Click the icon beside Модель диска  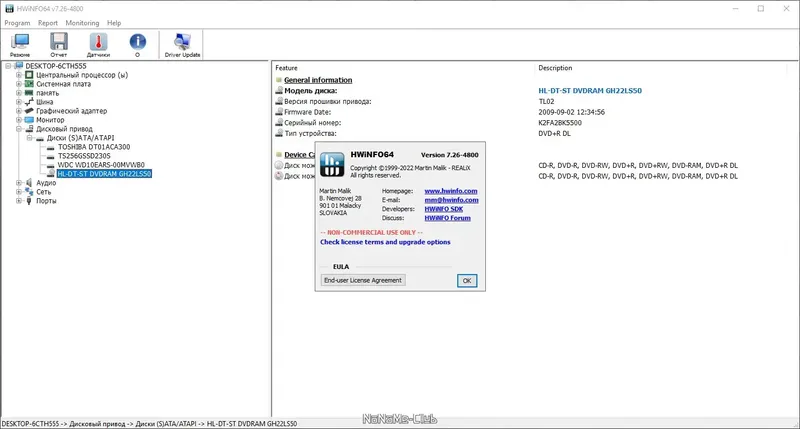[279, 90]
